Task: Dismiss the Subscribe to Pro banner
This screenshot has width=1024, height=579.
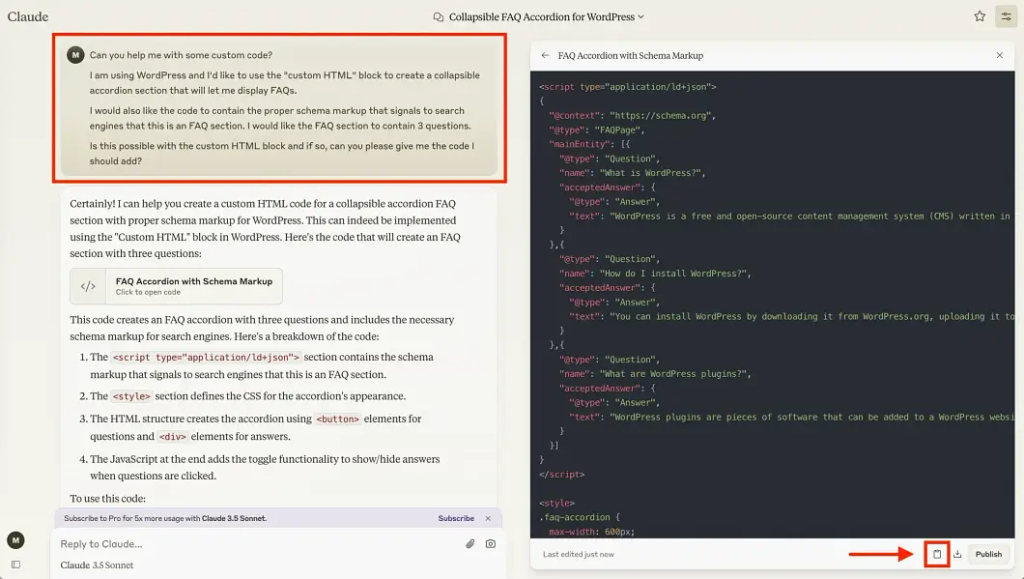Action: (488, 518)
